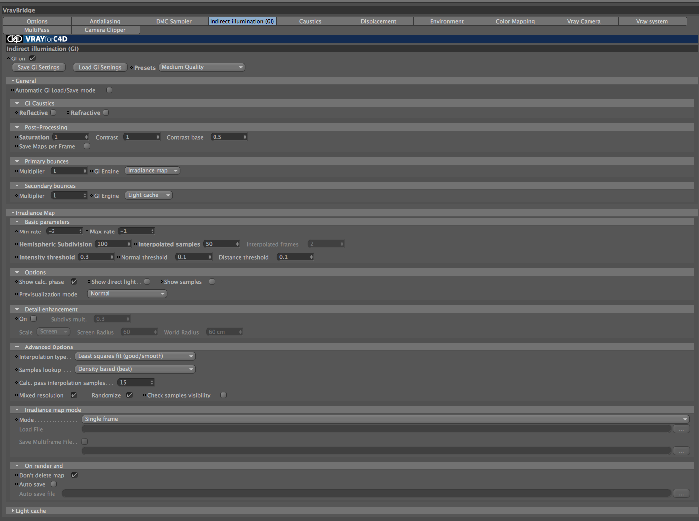The image size is (699, 521).
Task: Select the MultiPass tab
Action: coord(37,30)
